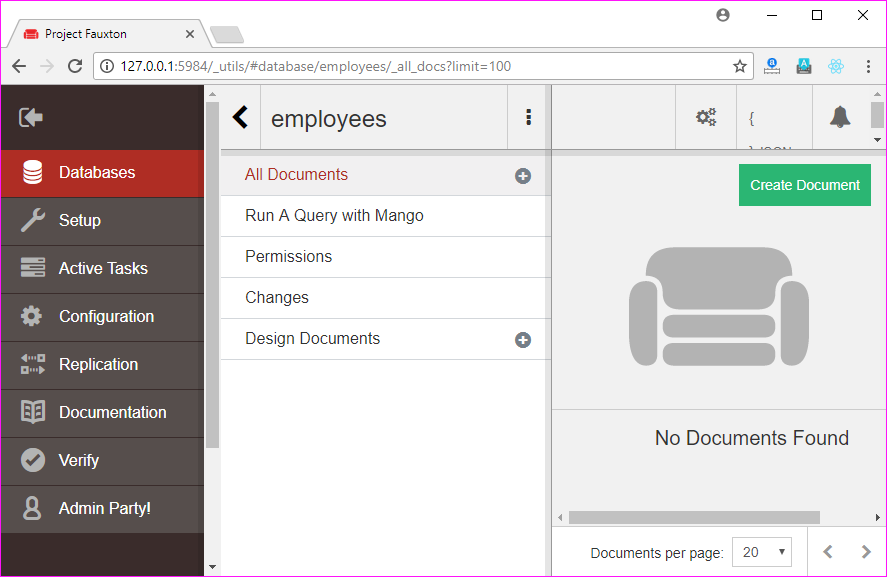
Task: Add new item with plus beside All Documents
Action: click(x=523, y=176)
